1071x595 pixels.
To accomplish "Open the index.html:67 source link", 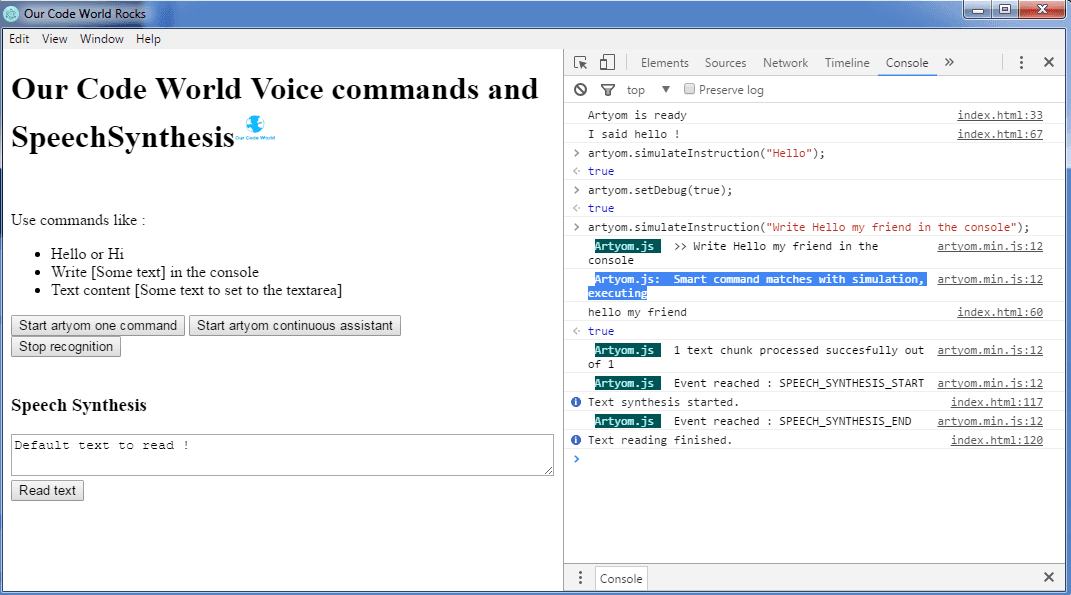I will pyautogui.click(x=999, y=135).
